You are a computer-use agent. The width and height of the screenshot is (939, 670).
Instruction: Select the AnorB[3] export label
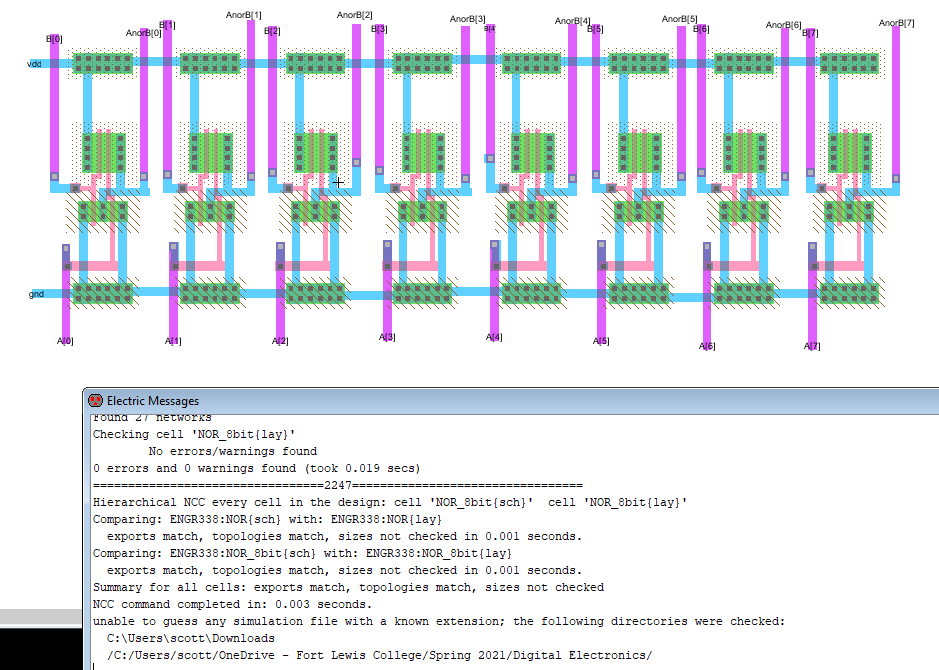pos(468,19)
